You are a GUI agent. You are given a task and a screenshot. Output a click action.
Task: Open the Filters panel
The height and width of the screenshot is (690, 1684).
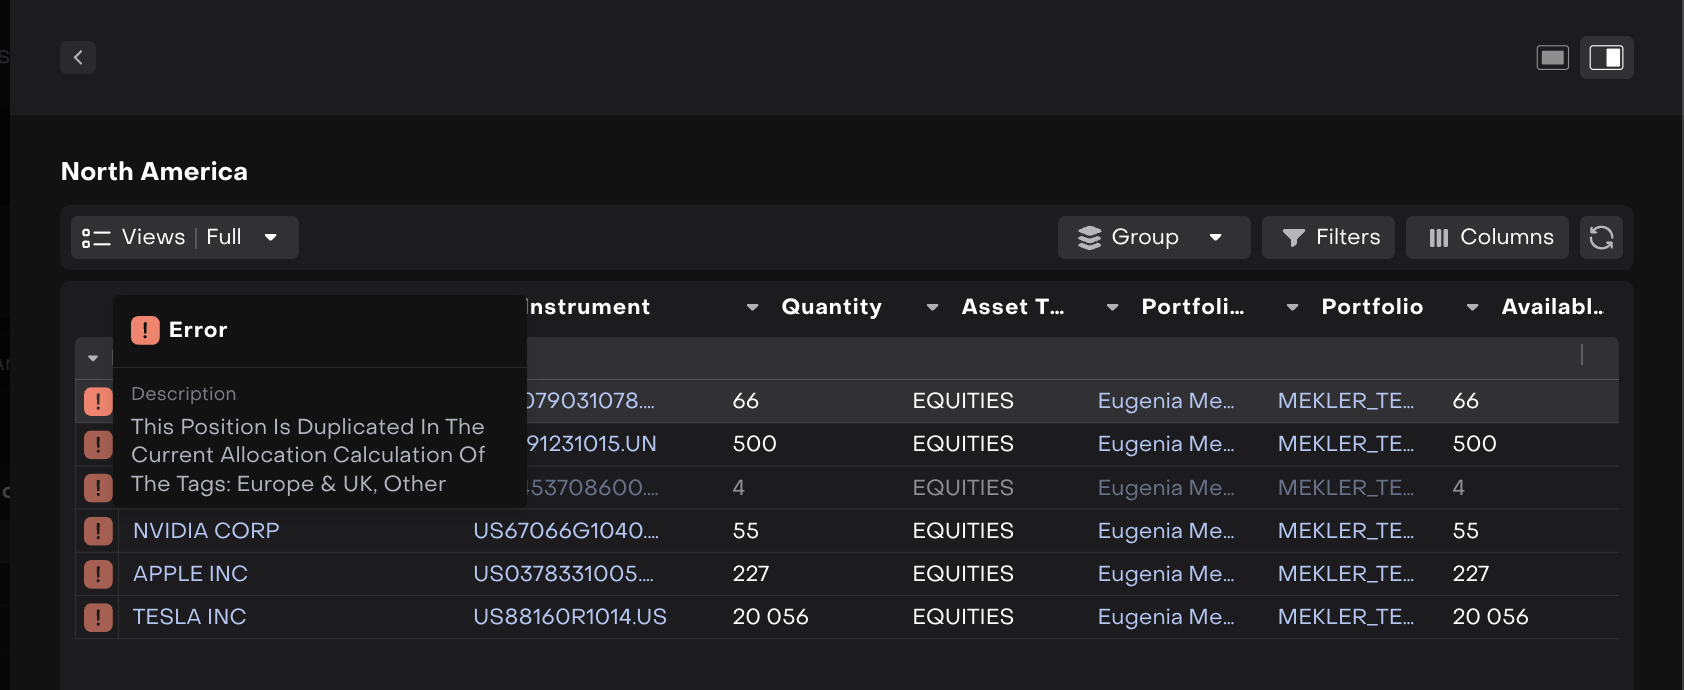point(1328,238)
